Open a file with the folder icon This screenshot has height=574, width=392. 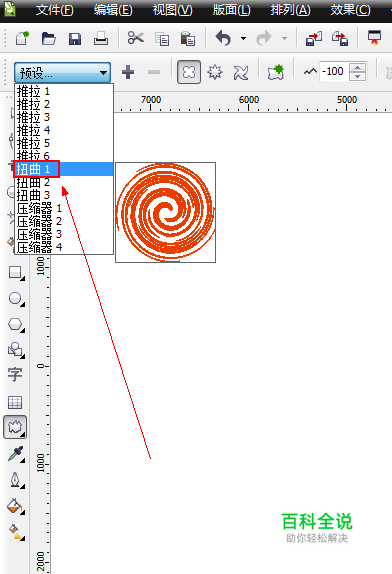pos(48,38)
